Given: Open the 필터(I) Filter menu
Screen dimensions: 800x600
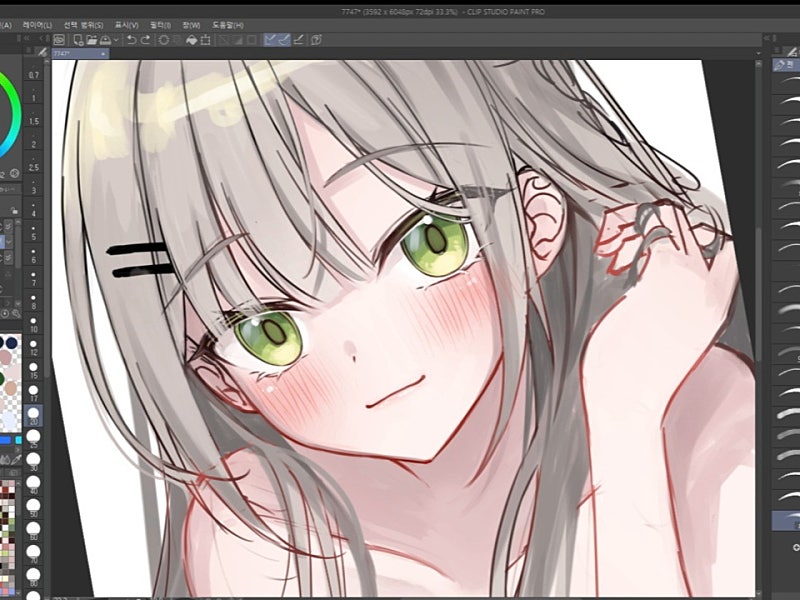Looking at the screenshot, I should [x=160, y=24].
